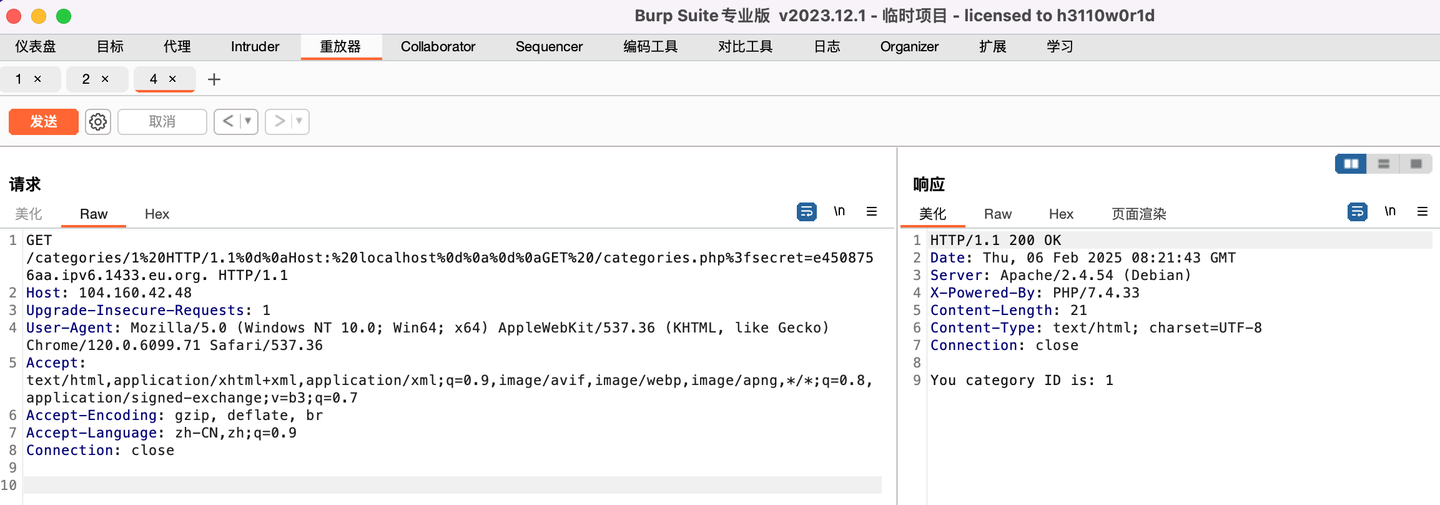Open the 编码工具 decoder tab

coord(650,46)
